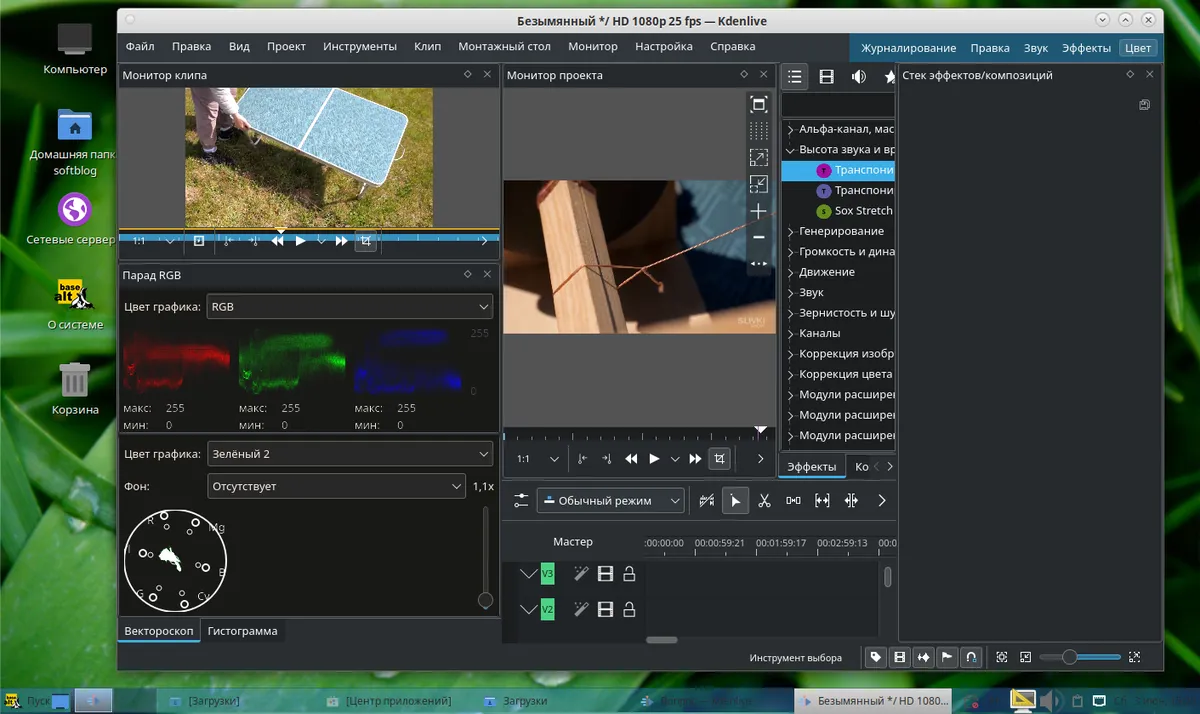Open effects wand on track V2

(581, 609)
